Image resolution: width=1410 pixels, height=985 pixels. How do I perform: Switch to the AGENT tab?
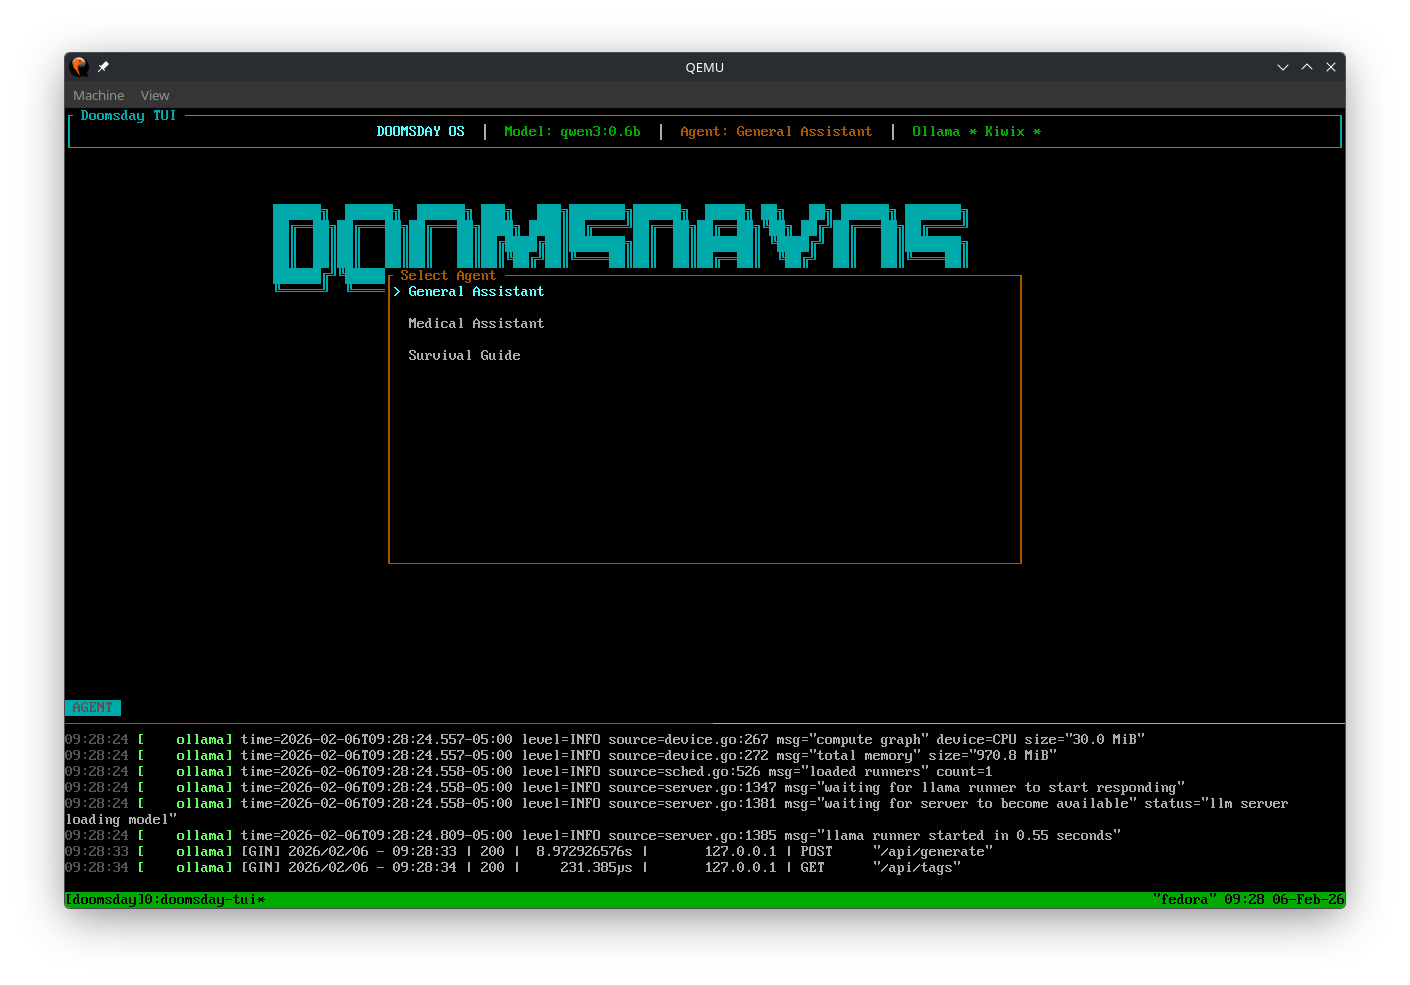(x=93, y=707)
